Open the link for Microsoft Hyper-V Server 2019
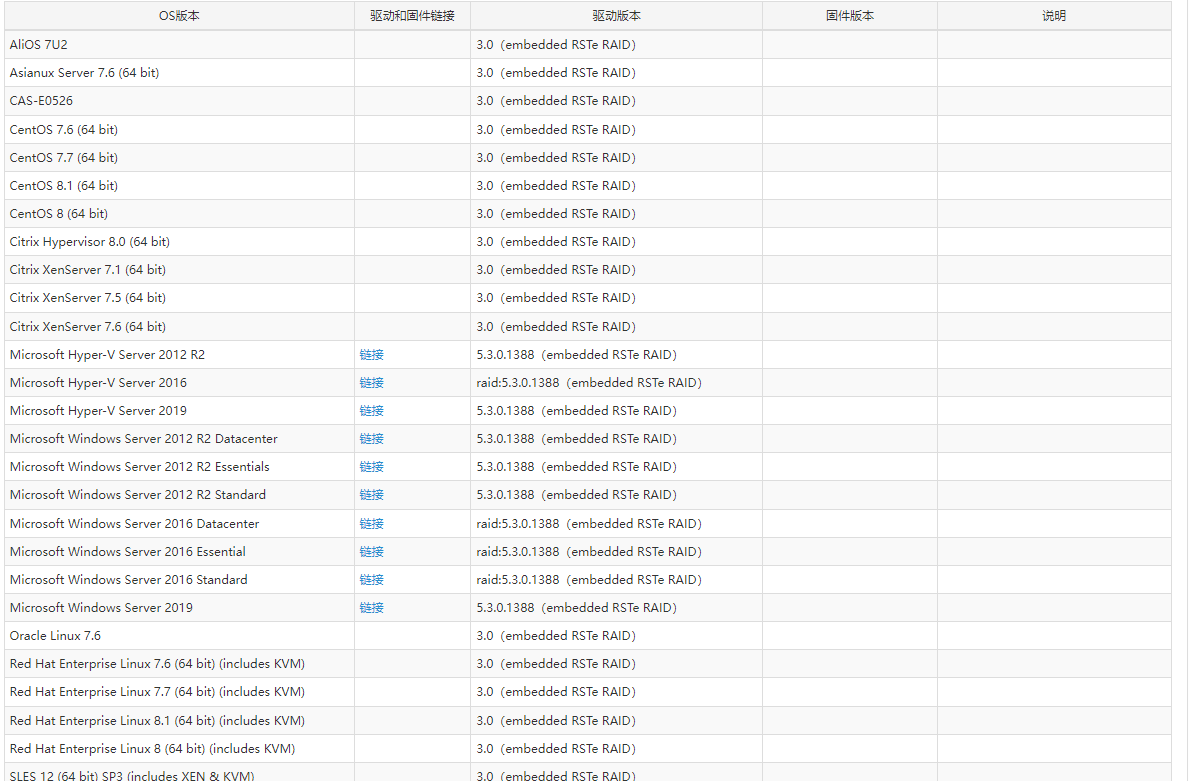The width and height of the screenshot is (1203, 781). coord(371,411)
